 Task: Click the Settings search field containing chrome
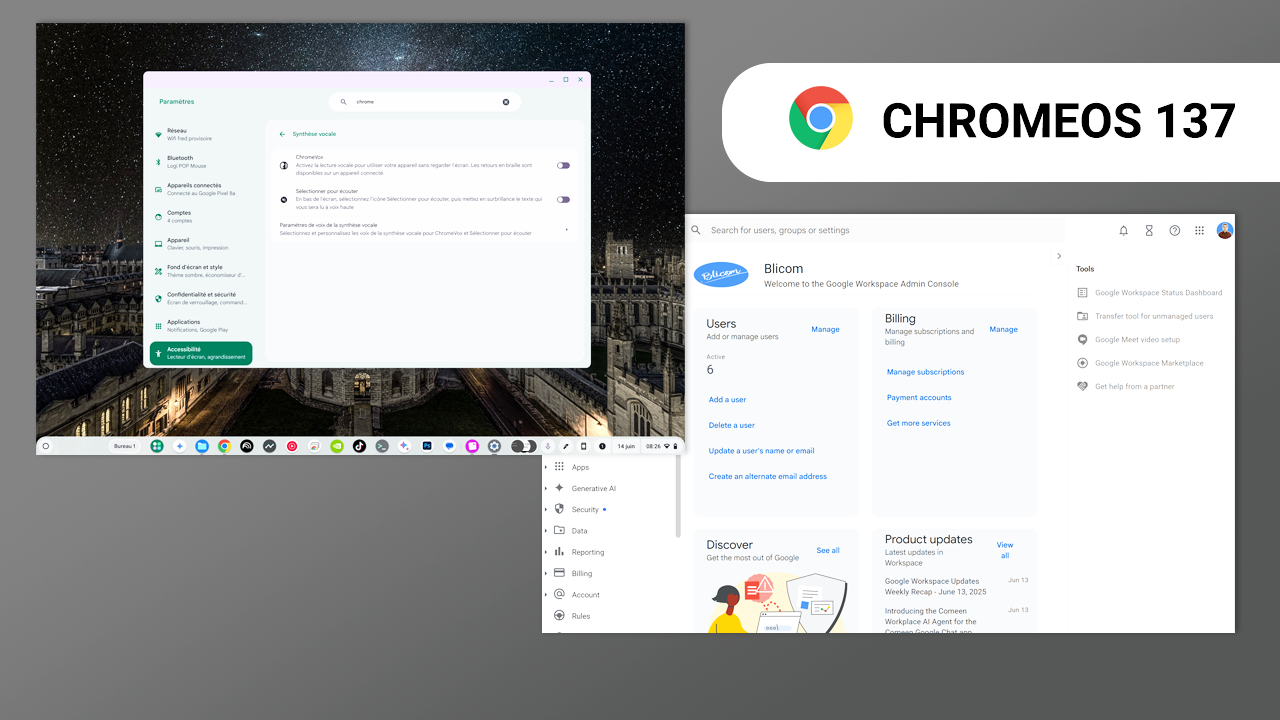pos(425,102)
